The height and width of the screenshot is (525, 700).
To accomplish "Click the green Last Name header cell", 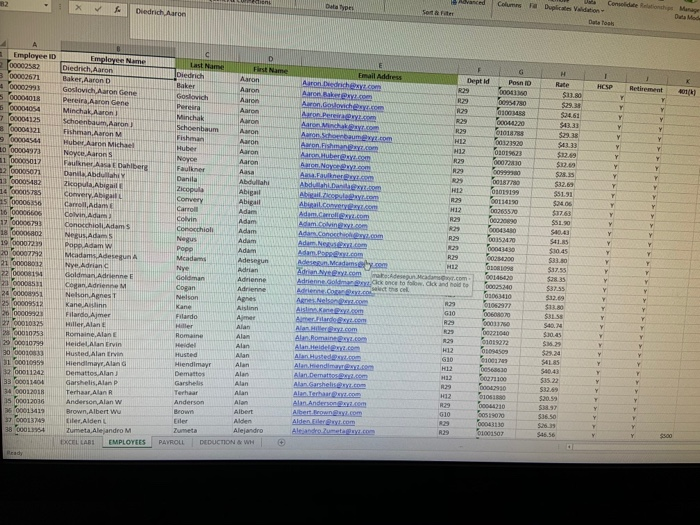I will tap(207, 66).
